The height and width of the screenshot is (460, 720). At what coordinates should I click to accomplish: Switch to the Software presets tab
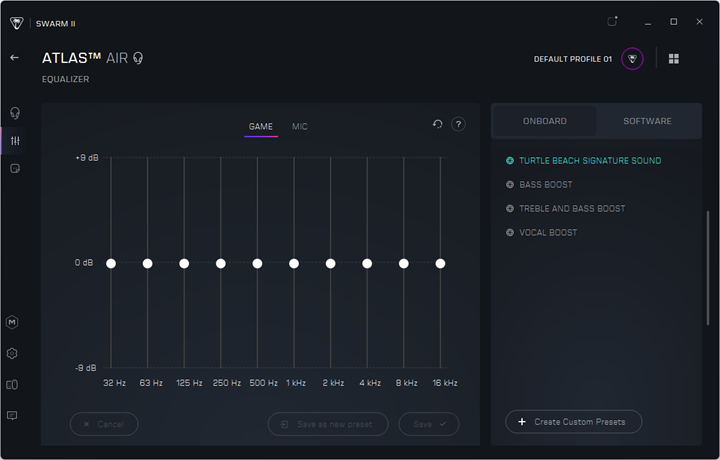pyautogui.click(x=647, y=121)
